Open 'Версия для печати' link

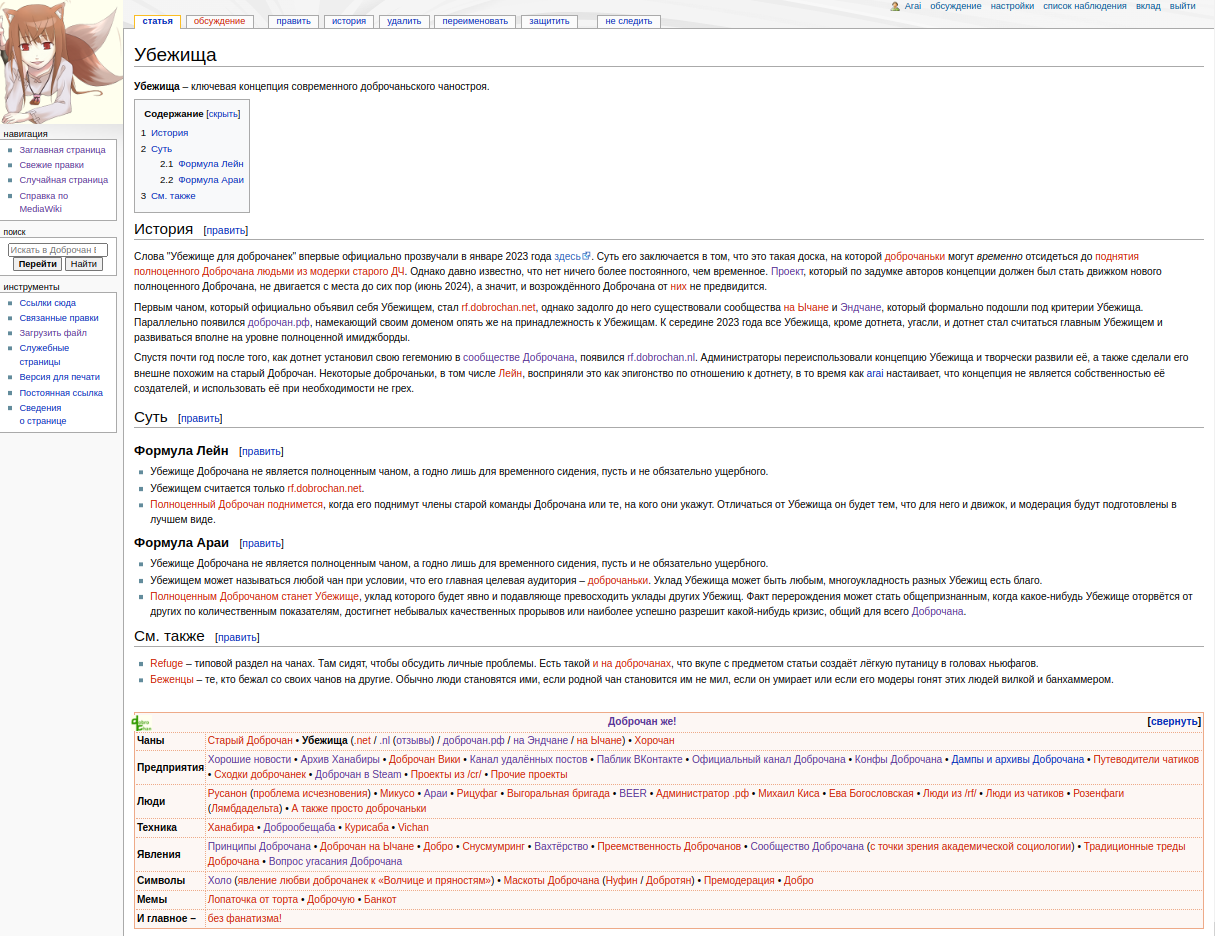click(59, 377)
